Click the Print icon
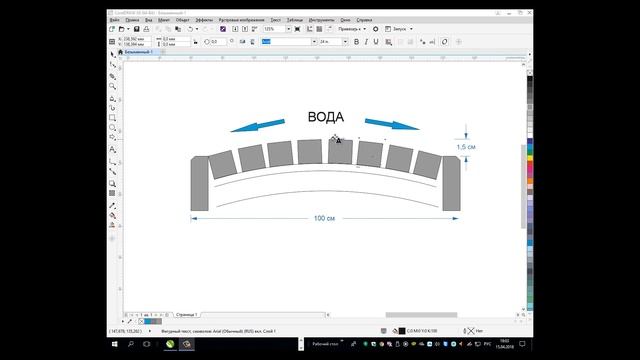640x360 pixels. pos(146,29)
